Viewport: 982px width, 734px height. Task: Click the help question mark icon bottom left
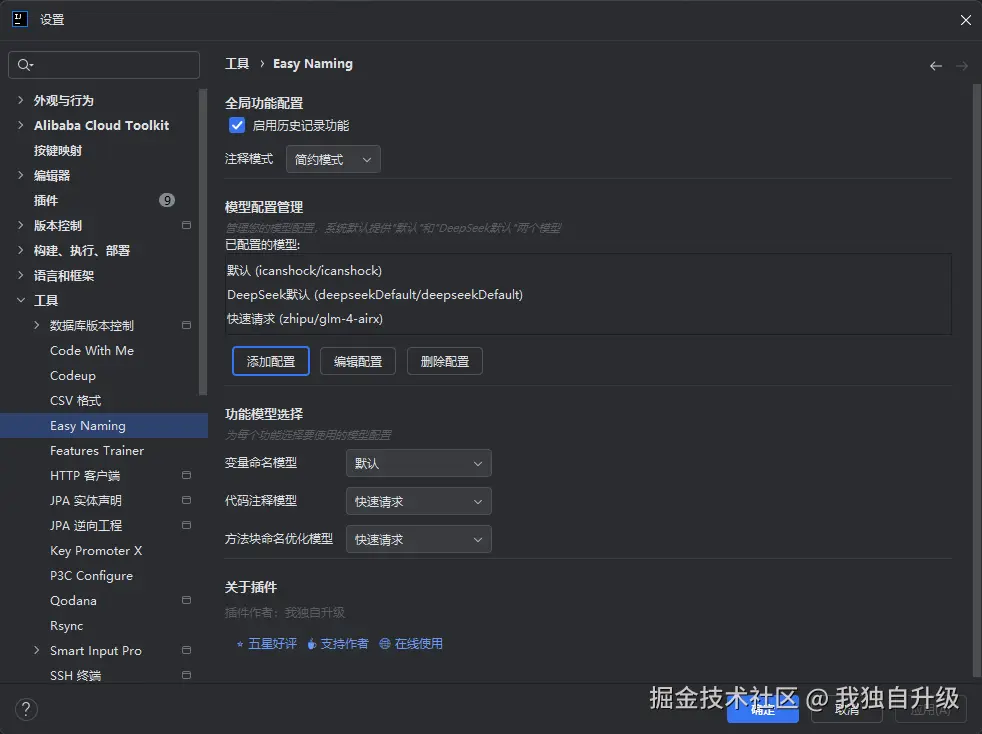point(26,709)
